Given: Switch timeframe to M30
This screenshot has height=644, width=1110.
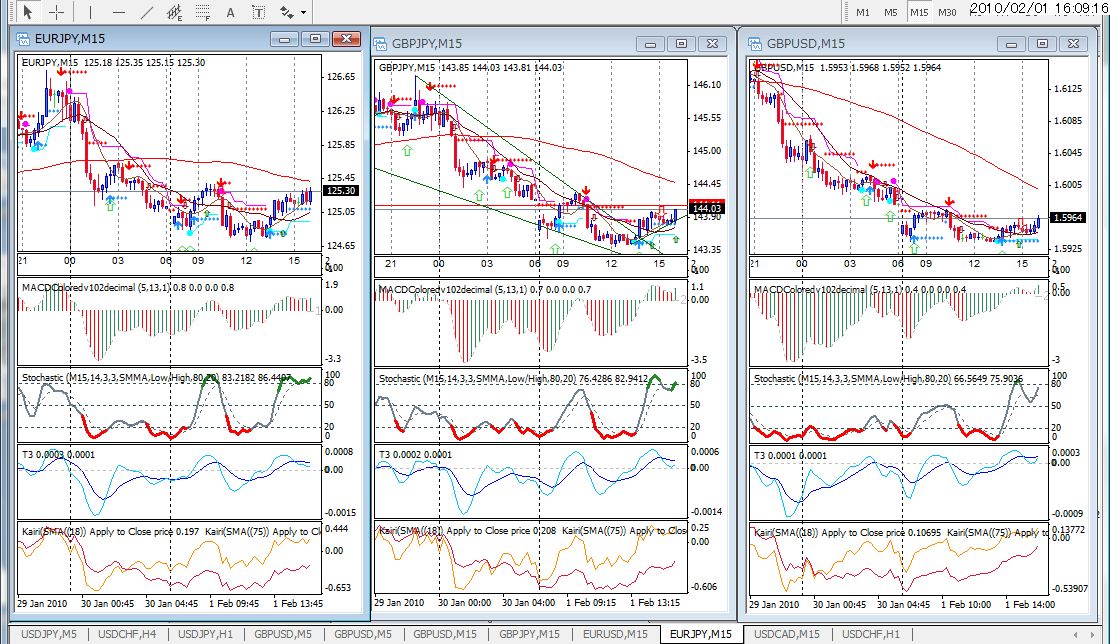Looking at the screenshot, I should (947, 12).
